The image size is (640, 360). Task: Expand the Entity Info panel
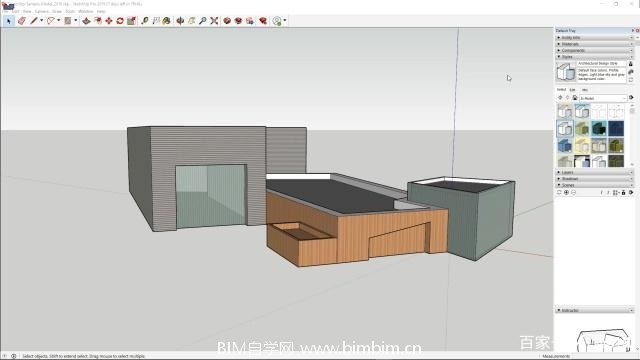594,38
